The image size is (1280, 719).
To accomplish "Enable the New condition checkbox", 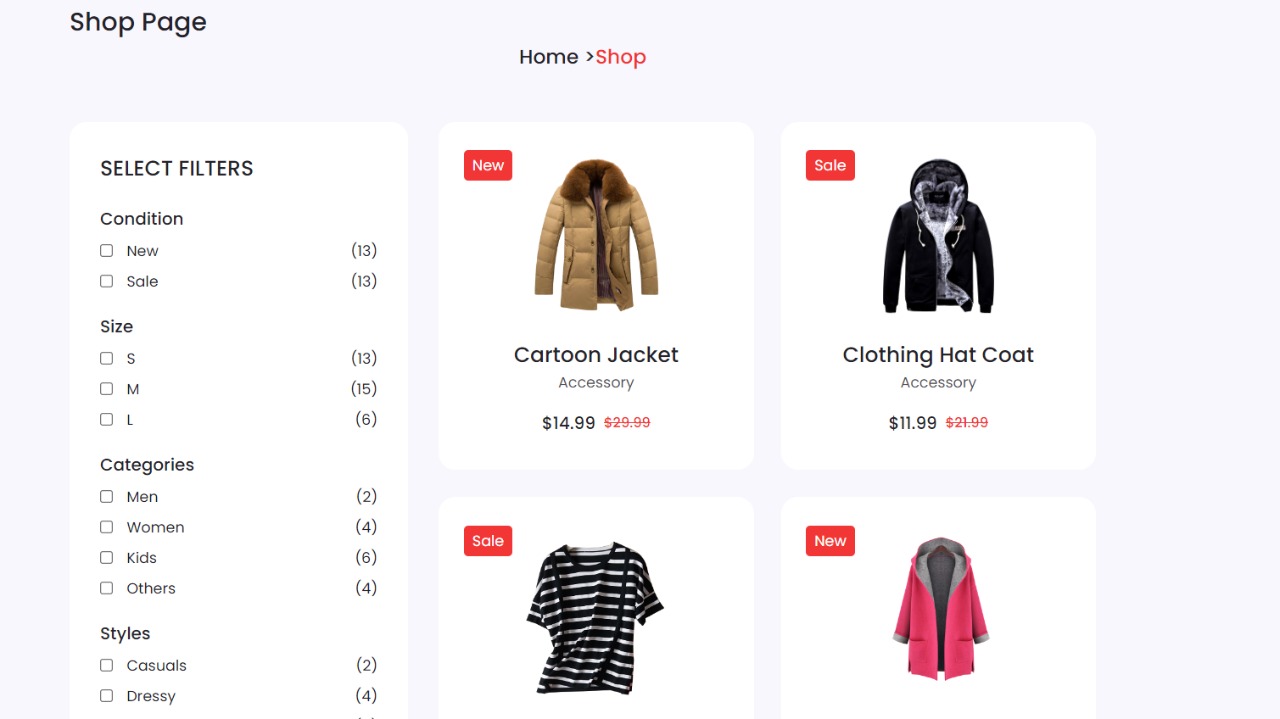I will click(107, 251).
